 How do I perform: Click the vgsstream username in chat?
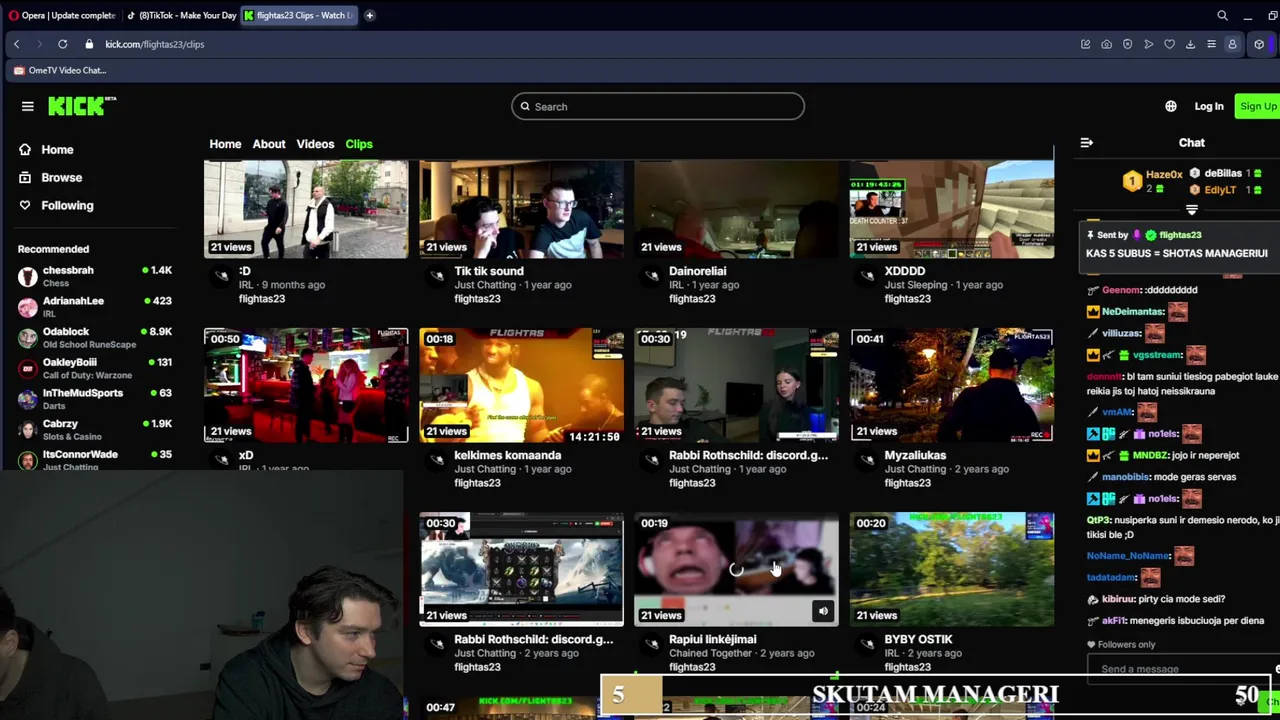click(x=1157, y=355)
